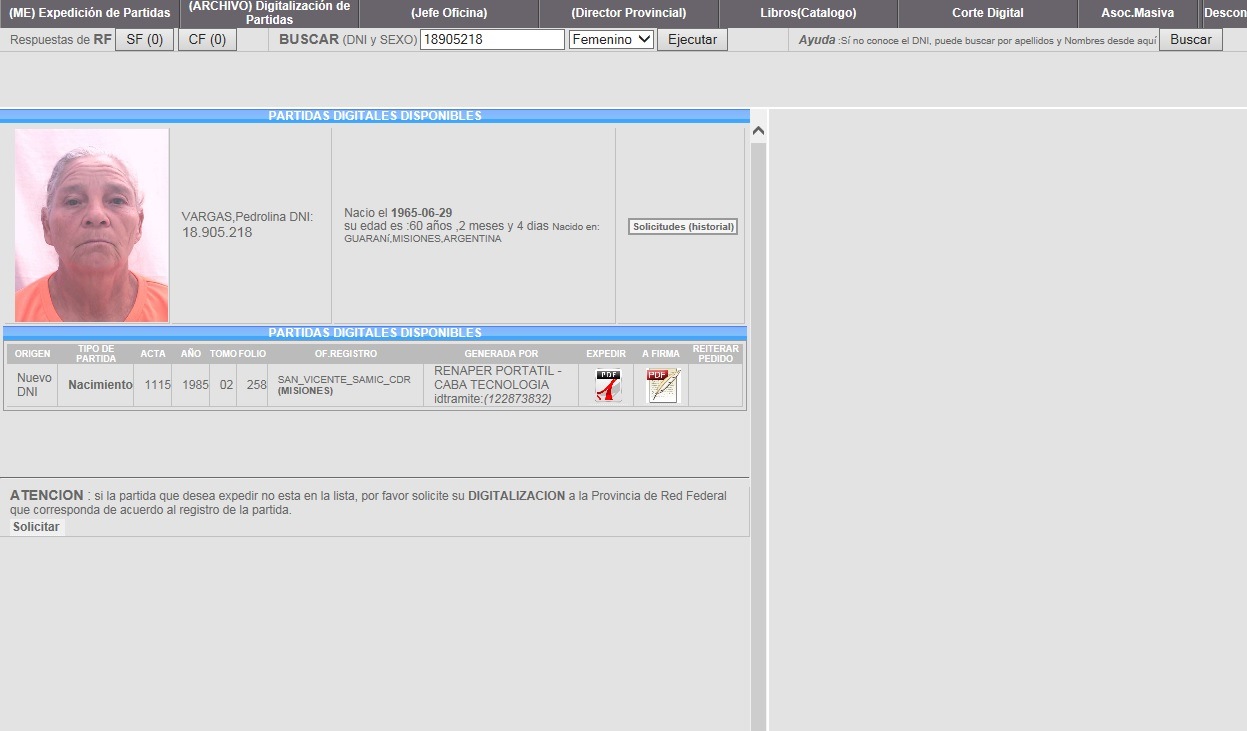
Task: Open the (Director Provincial) menu tab
Action: point(628,13)
